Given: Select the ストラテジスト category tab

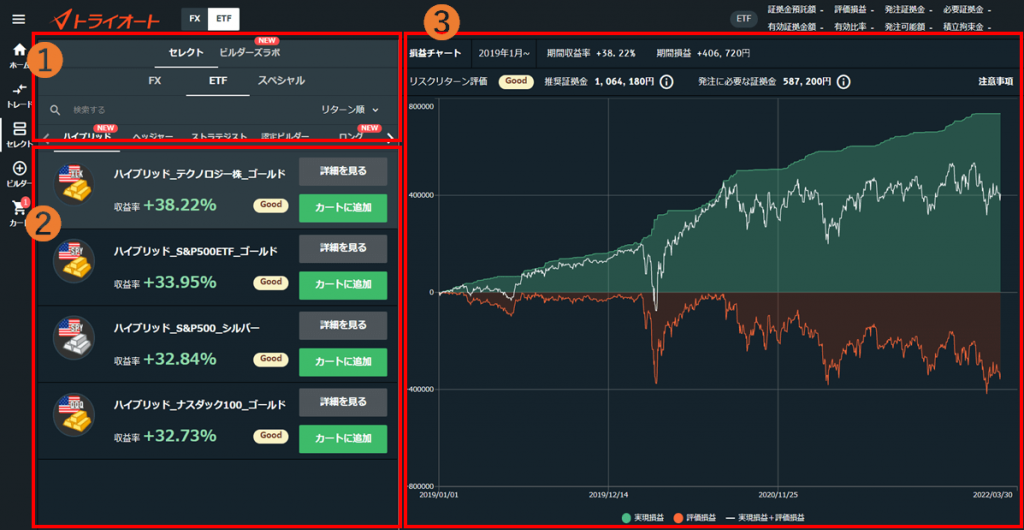Looking at the screenshot, I should click(x=219, y=136).
